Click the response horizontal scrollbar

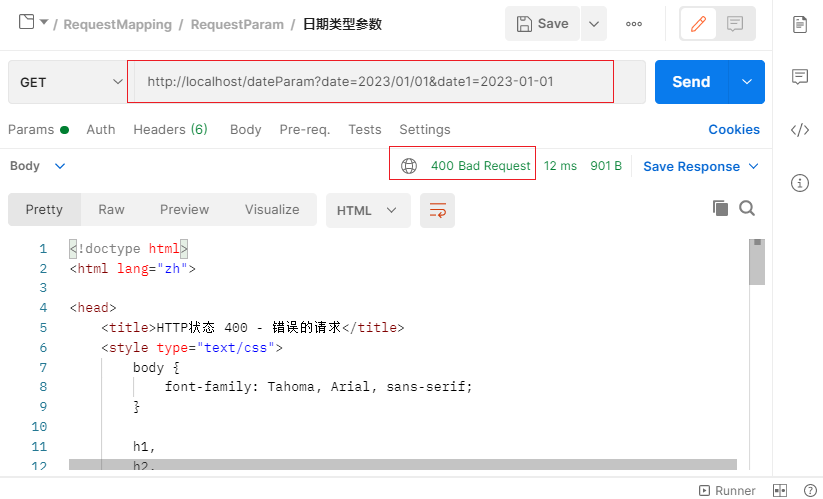tap(403, 464)
